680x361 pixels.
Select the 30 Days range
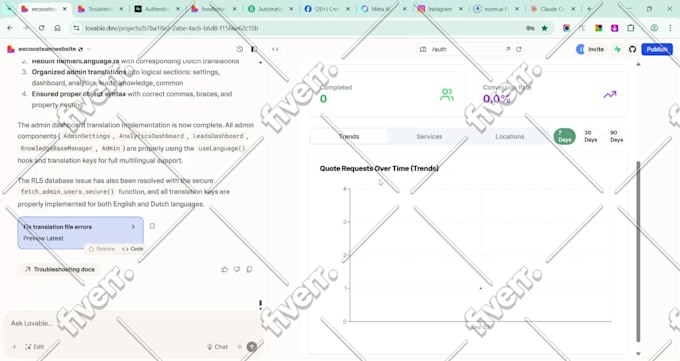[590, 136]
